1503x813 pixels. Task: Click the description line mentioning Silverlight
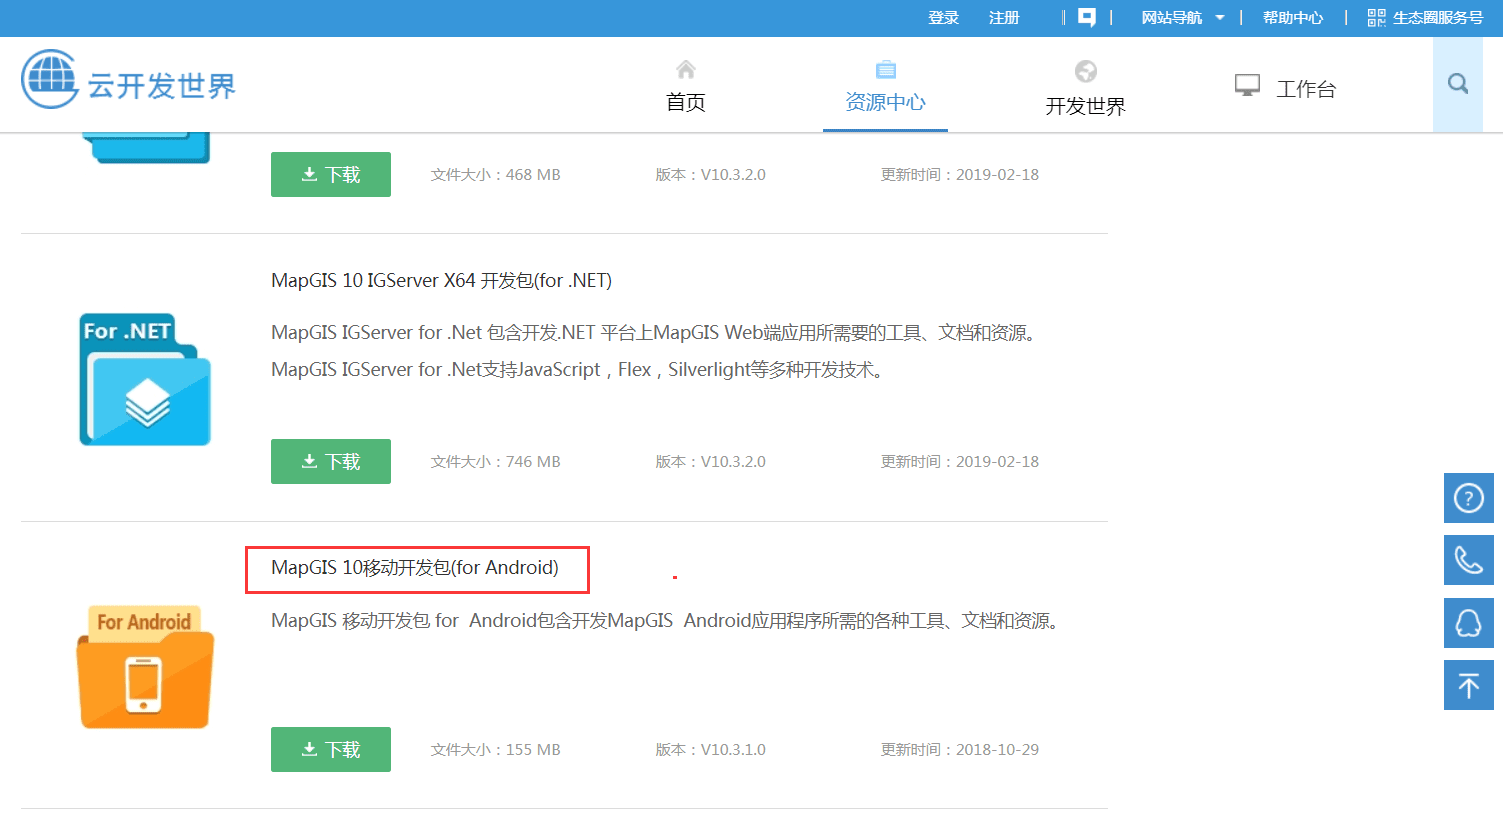tap(578, 370)
